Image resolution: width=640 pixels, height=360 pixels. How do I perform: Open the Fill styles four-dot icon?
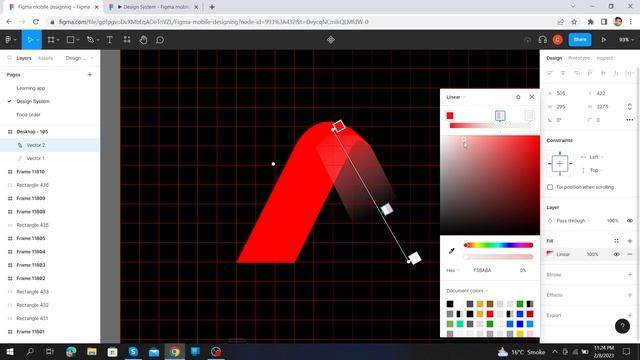[x=616, y=241]
